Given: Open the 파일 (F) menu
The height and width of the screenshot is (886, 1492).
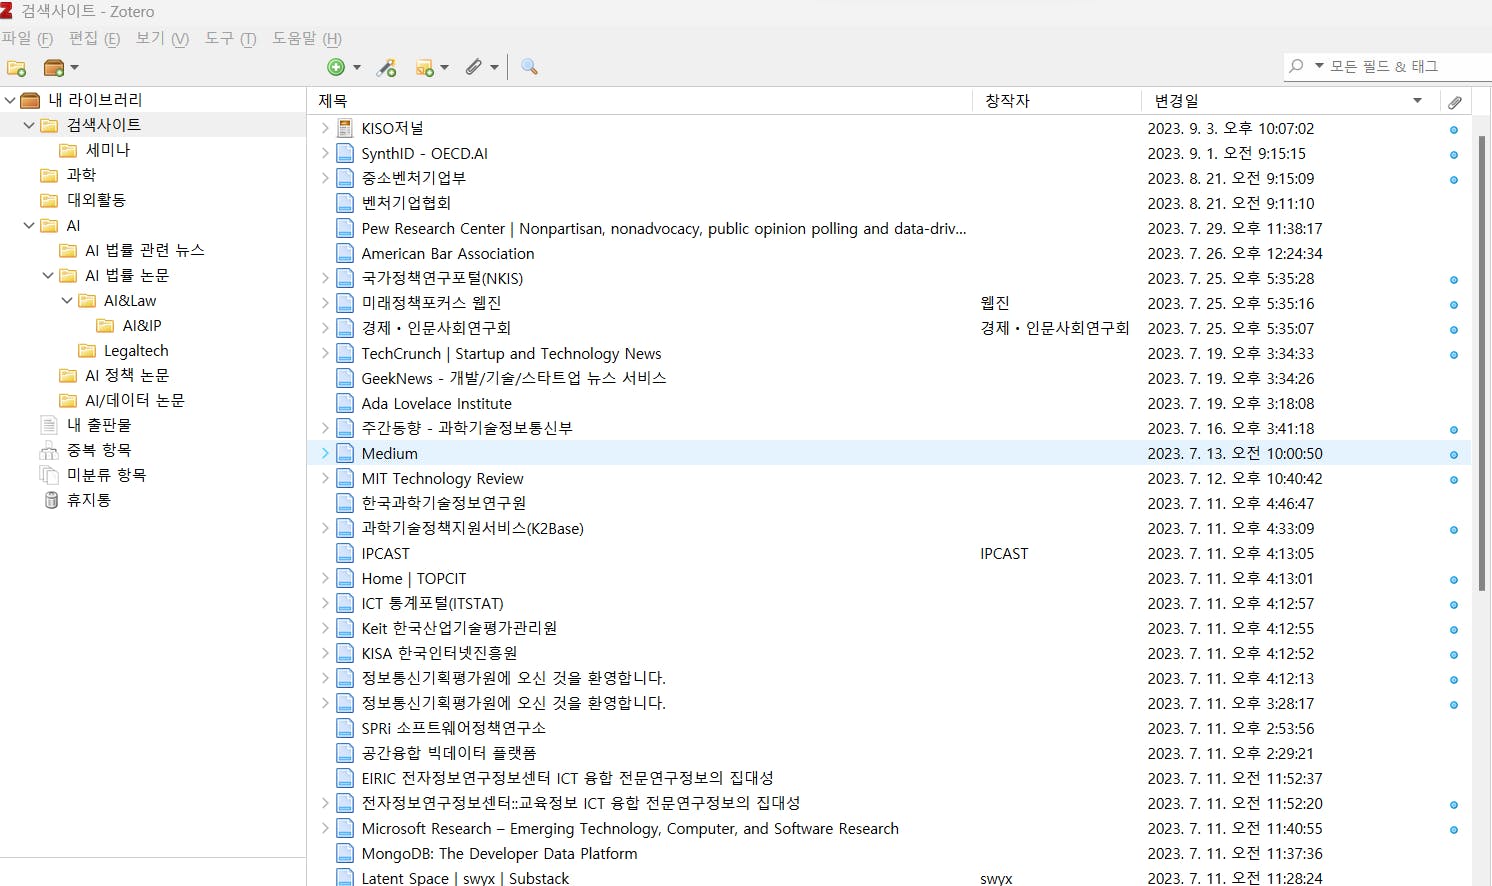Looking at the screenshot, I should click(x=27, y=38).
